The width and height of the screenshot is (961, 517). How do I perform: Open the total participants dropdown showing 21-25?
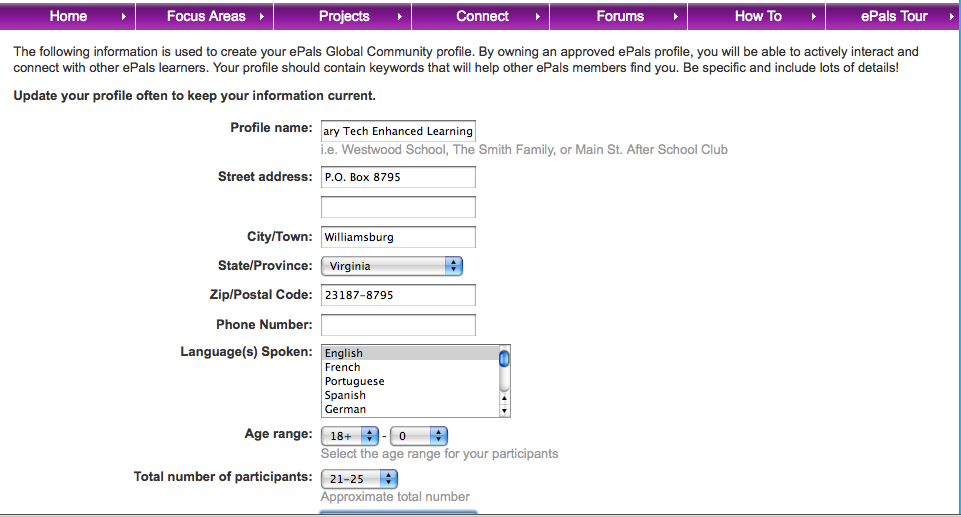(x=359, y=479)
